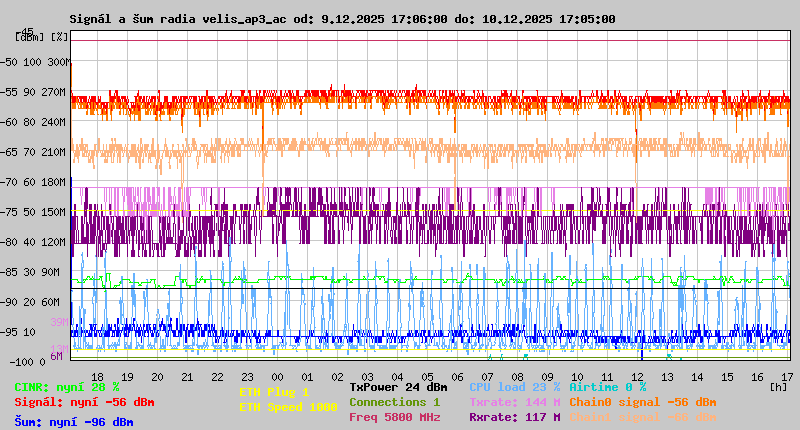
Task: Select the 12 hour mark on time axis
Action: click(x=636, y=376)
